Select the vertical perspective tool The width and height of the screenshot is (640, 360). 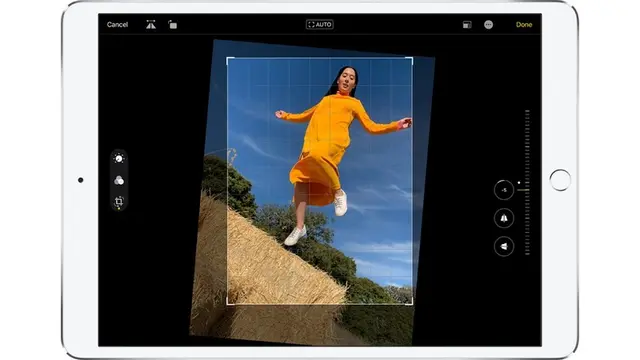click(504, 218)
